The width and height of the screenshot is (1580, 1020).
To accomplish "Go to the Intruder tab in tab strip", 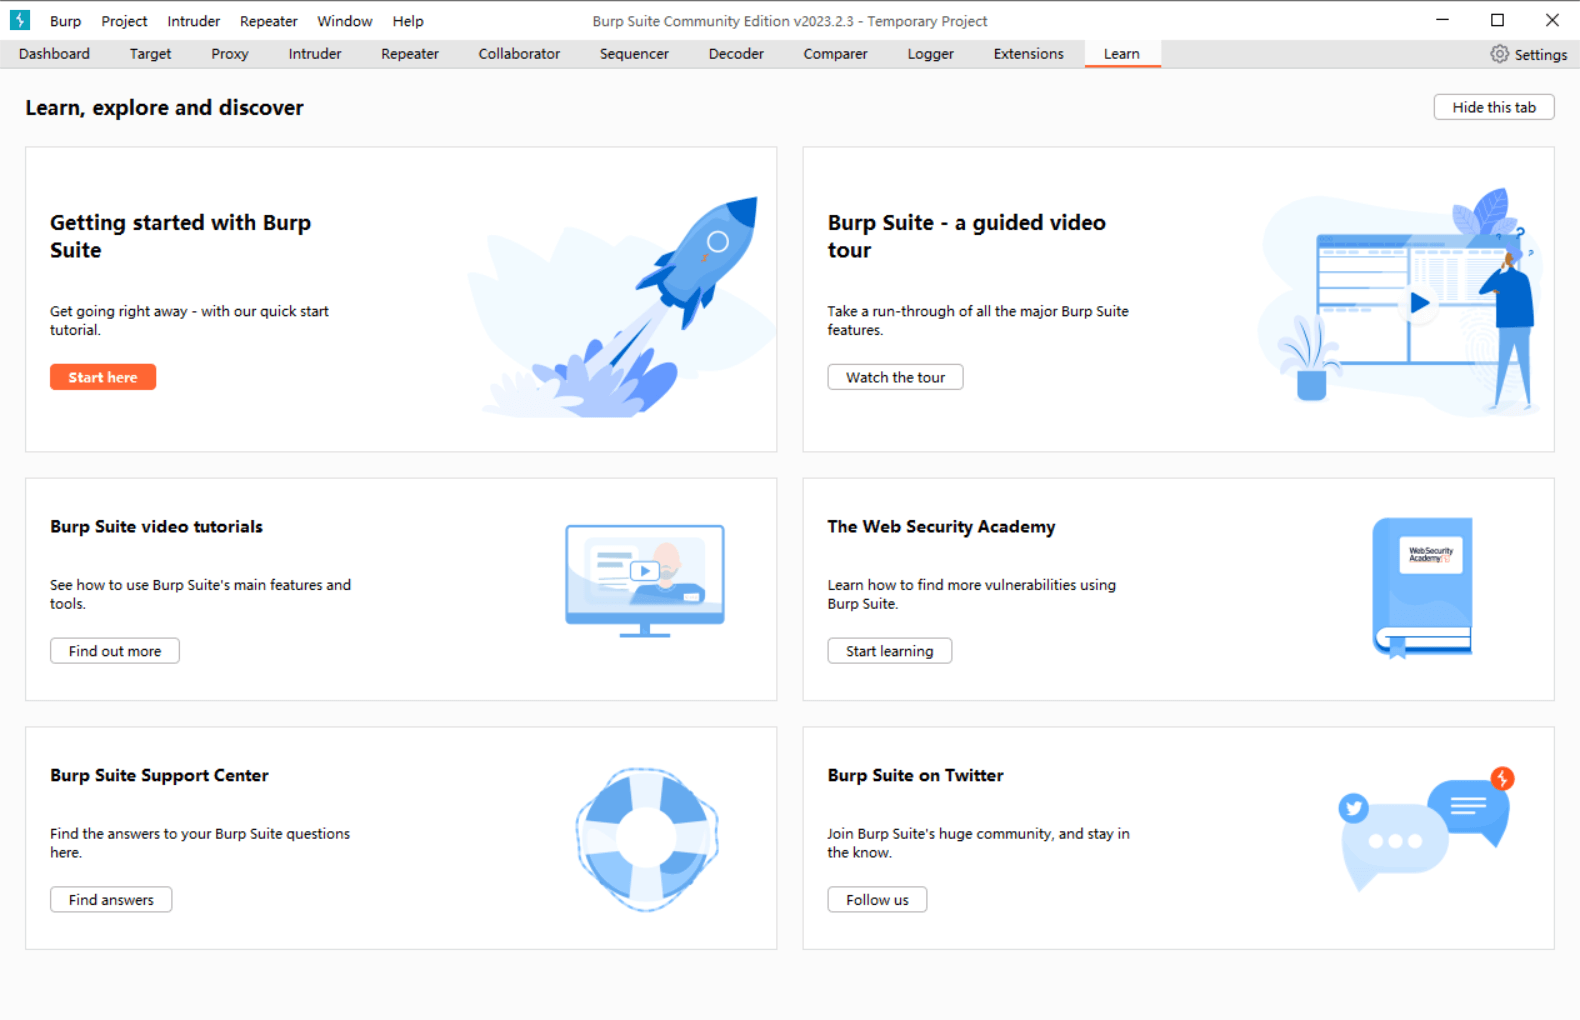I will pyautogui.click(x=315, y=54).
